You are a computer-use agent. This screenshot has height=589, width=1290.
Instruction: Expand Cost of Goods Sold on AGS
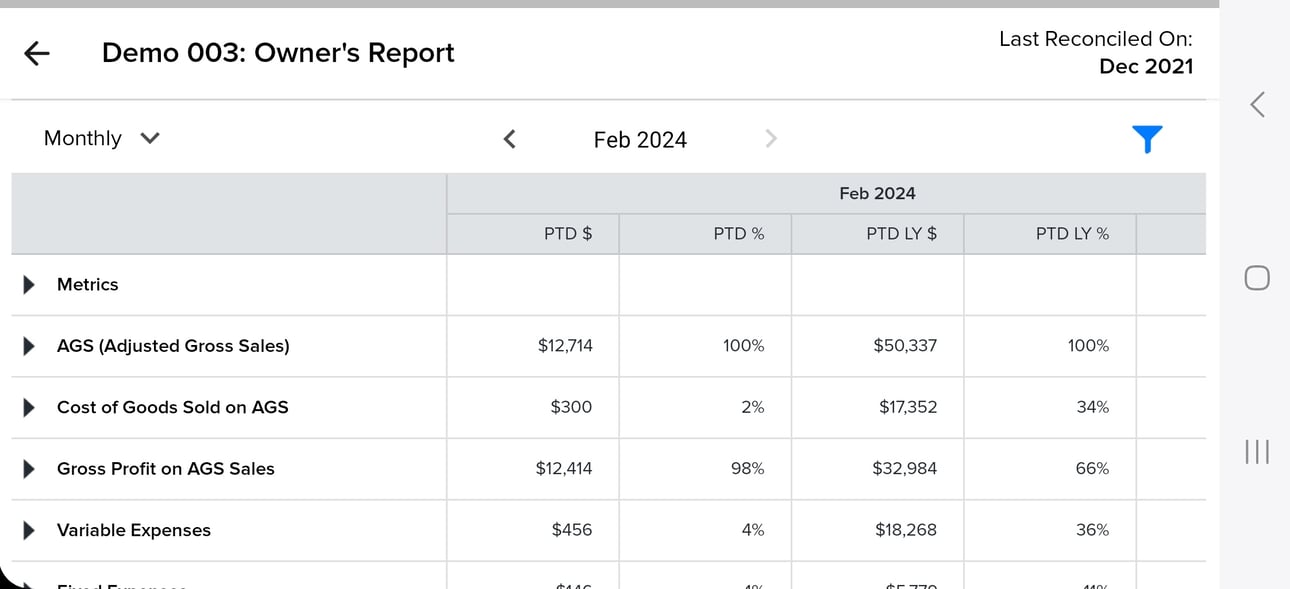pyautogui.click(x=29, y=407)
